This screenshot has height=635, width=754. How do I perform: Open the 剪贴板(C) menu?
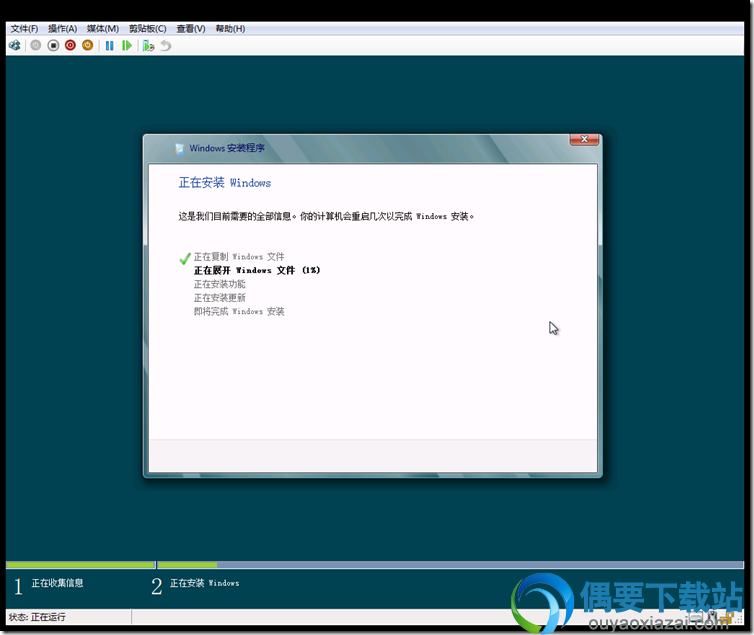pyautogui.click(x=148, y=29)
